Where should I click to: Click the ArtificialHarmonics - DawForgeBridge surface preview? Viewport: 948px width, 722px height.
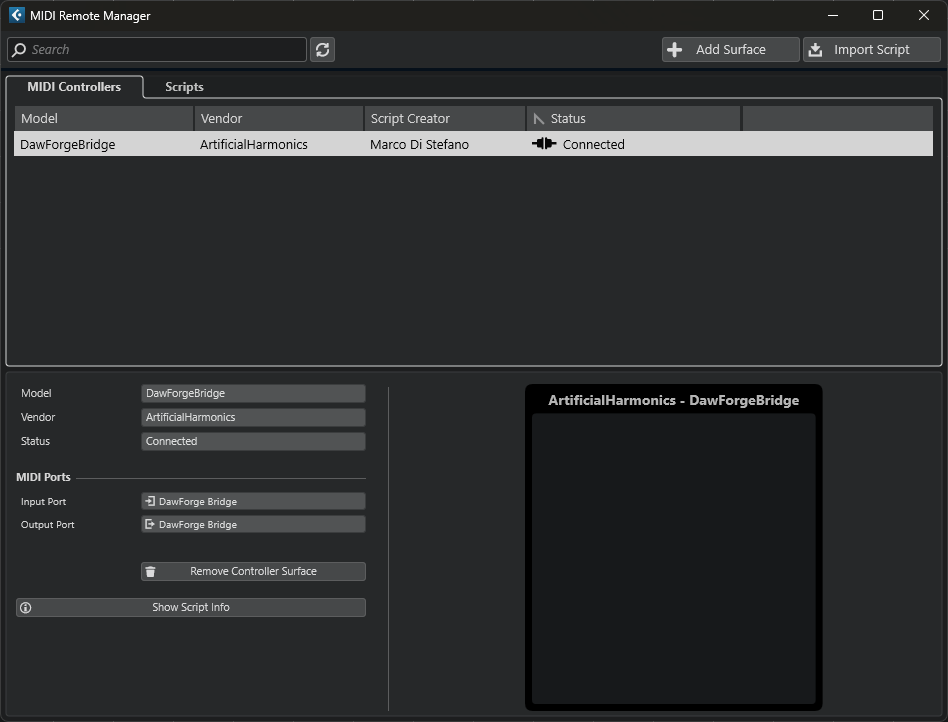674,547
